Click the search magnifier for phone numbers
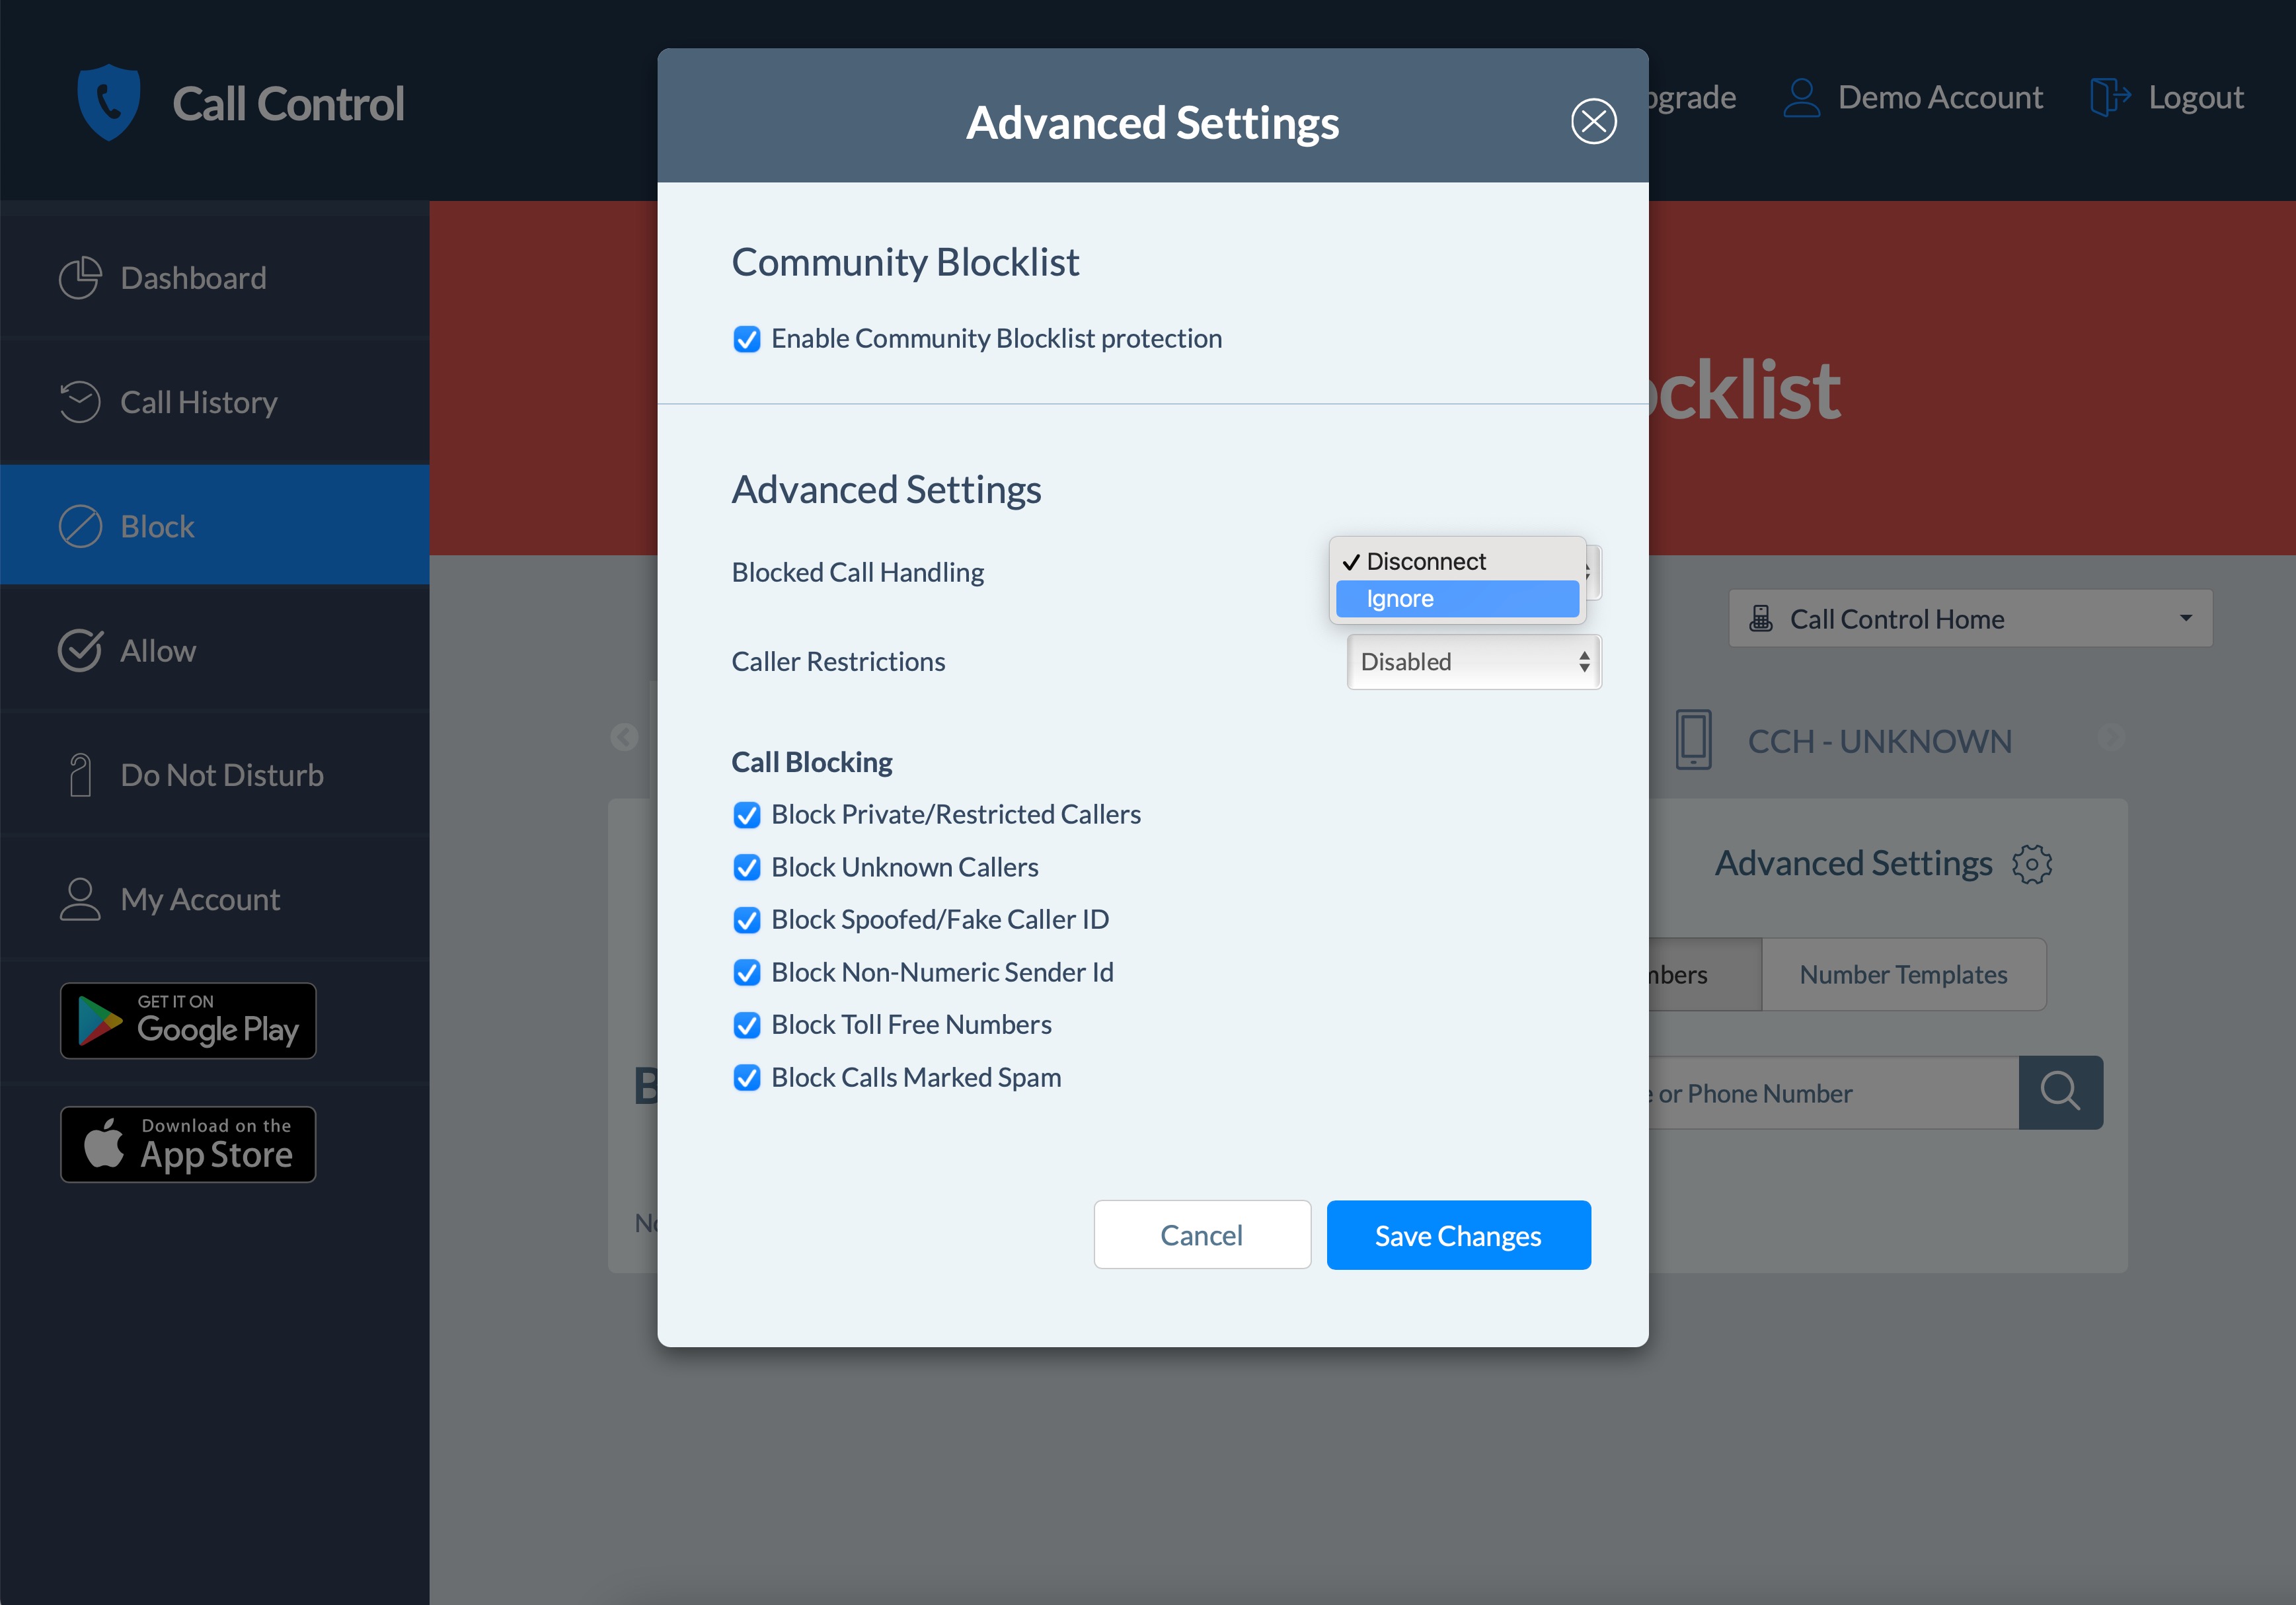 (x=2061, y=1092)
